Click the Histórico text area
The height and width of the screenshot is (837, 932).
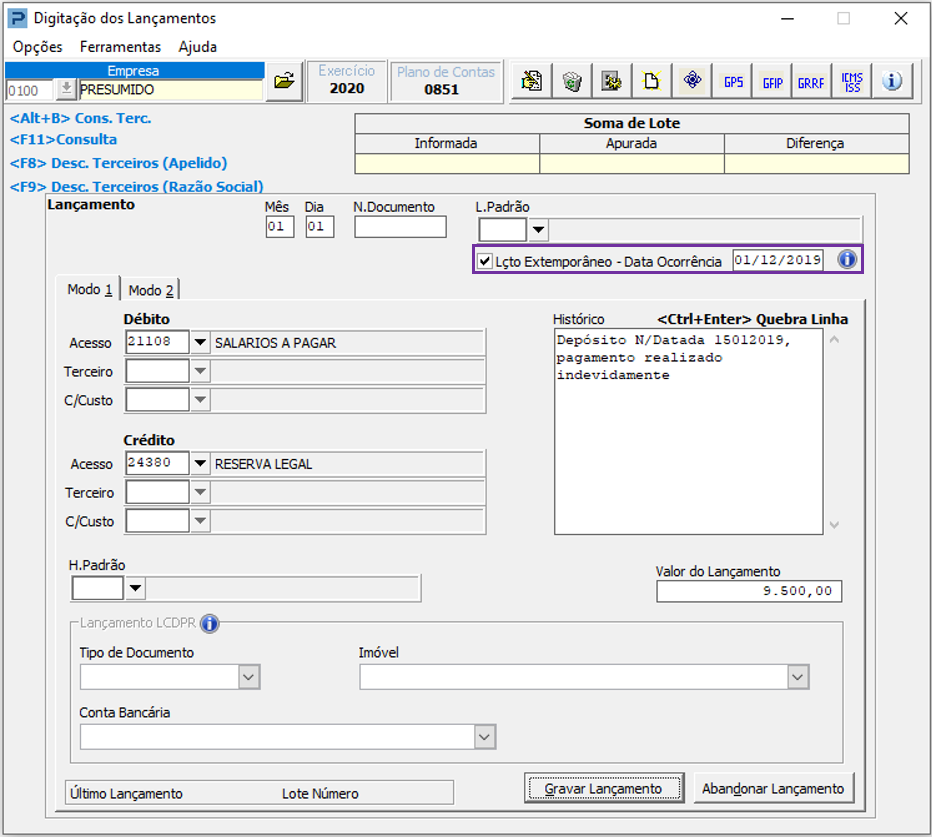[x=688, y=432]
